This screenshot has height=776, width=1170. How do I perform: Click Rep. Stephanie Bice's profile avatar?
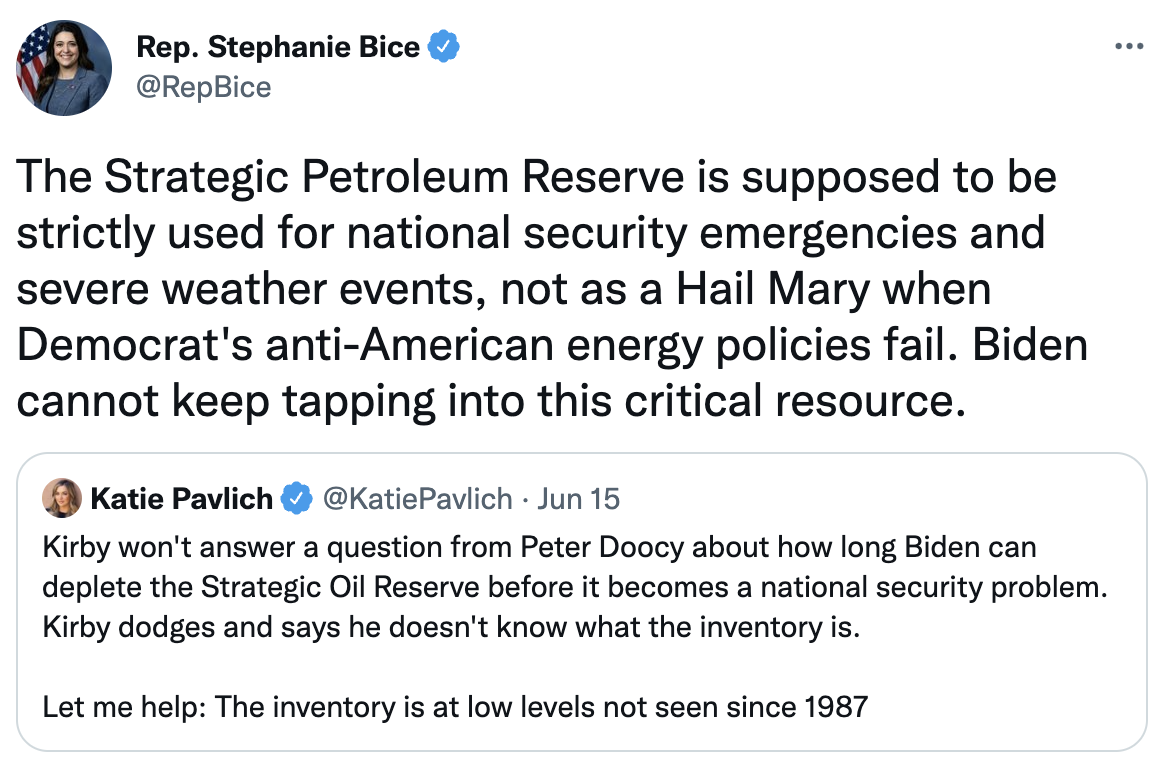[x=62, y=66]
